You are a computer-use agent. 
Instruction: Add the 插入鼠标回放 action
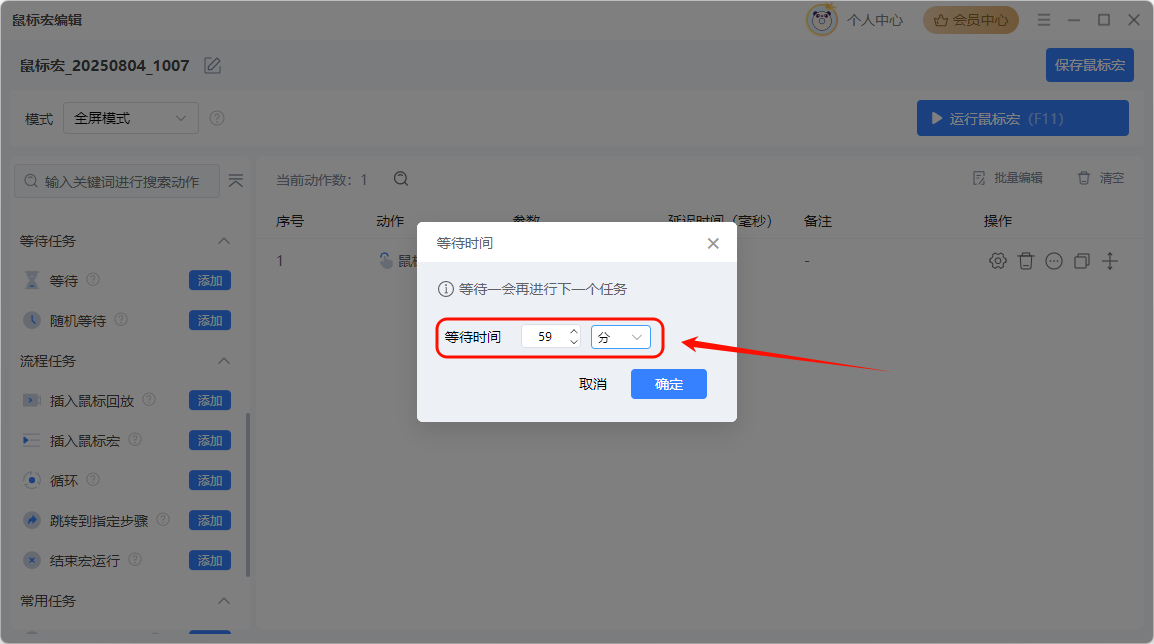point(210,400)
